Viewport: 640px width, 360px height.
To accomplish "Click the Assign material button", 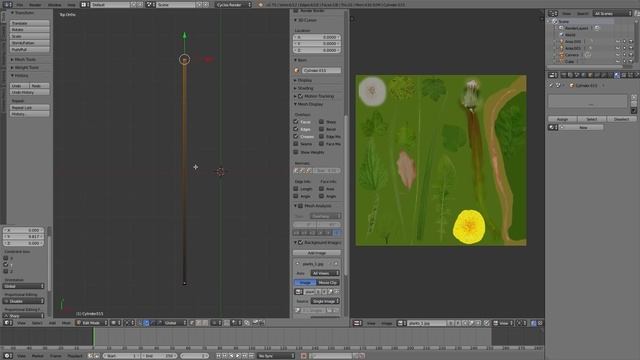I will tap(562, 119).
